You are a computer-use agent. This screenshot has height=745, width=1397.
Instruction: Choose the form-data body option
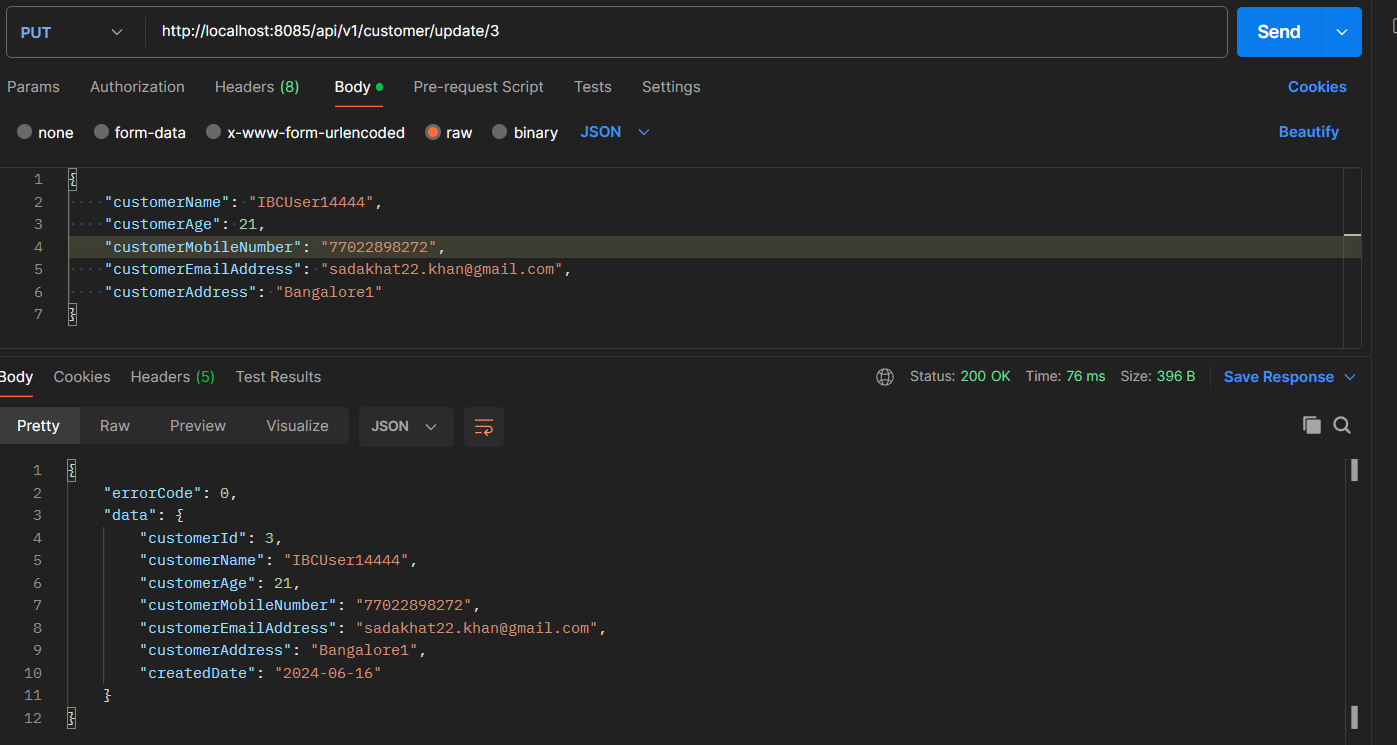tap(101, 132)
